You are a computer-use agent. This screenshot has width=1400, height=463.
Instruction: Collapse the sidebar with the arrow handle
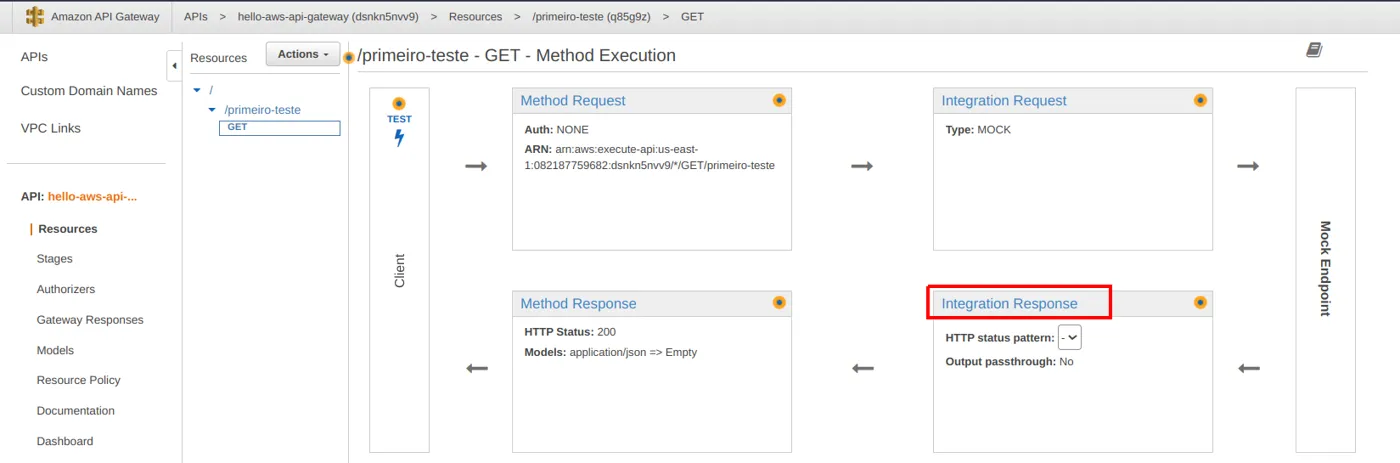pyautogui.click(x=174, y=66)
